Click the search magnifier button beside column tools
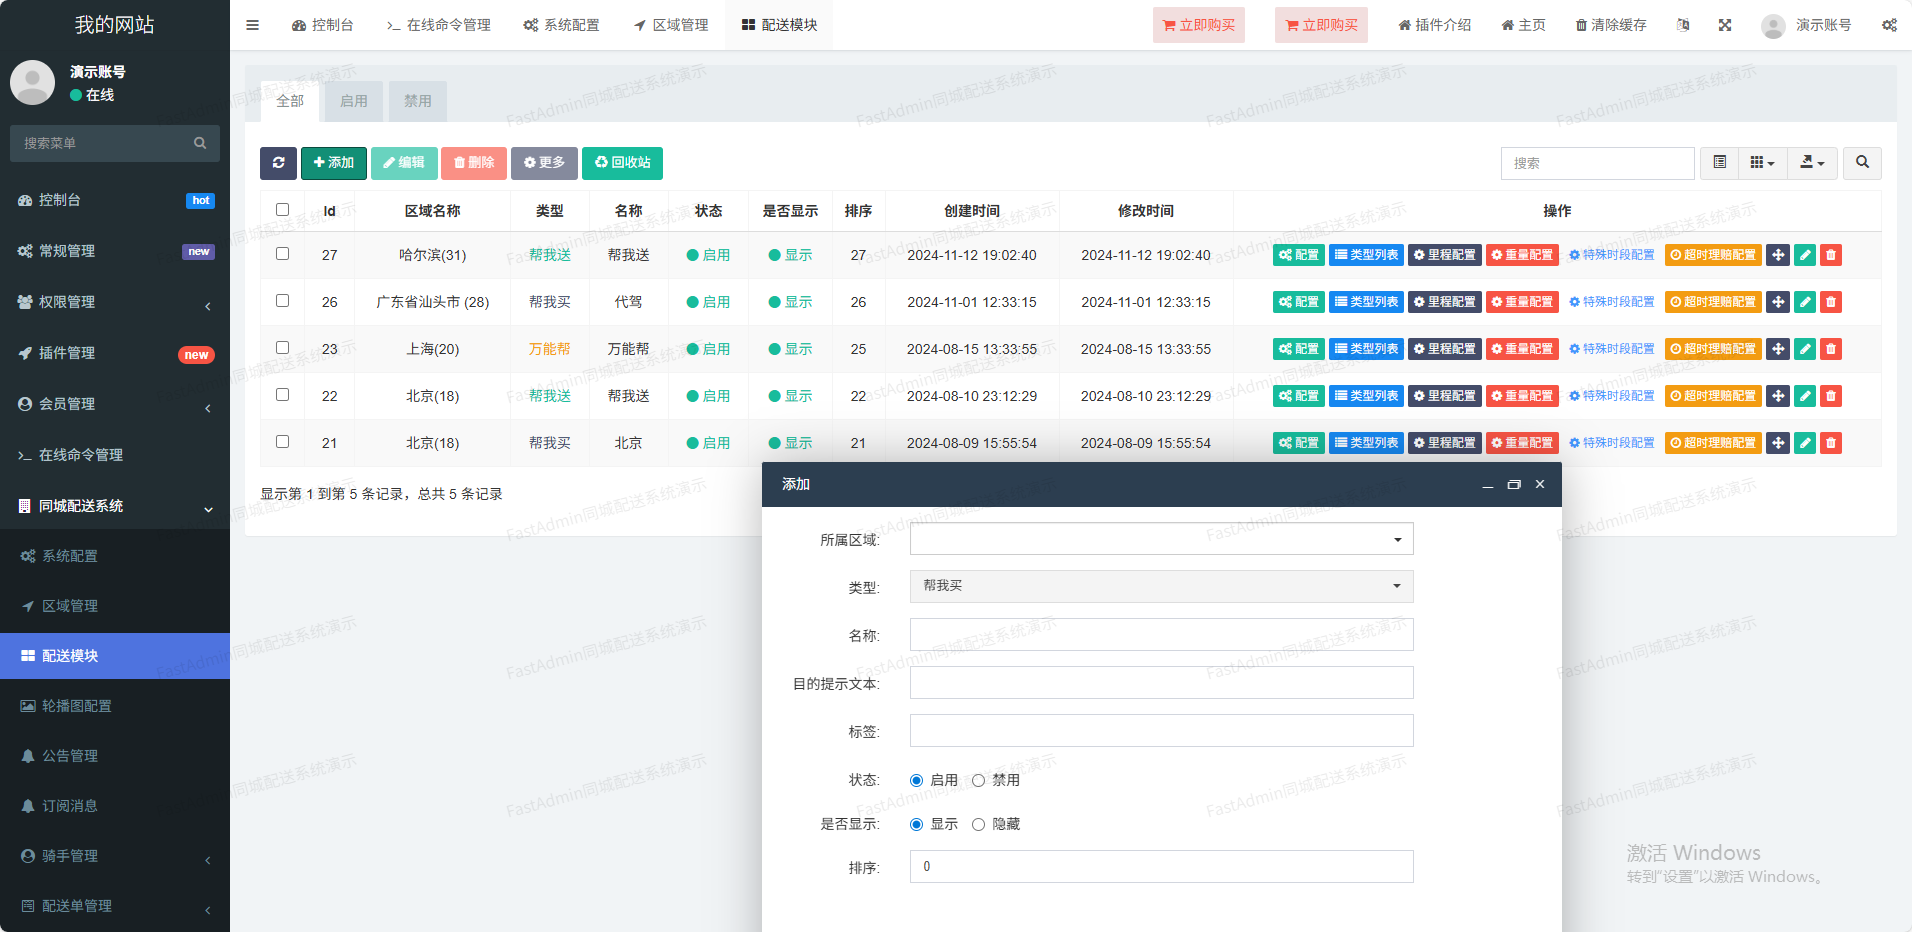 tap(1862, 163)
